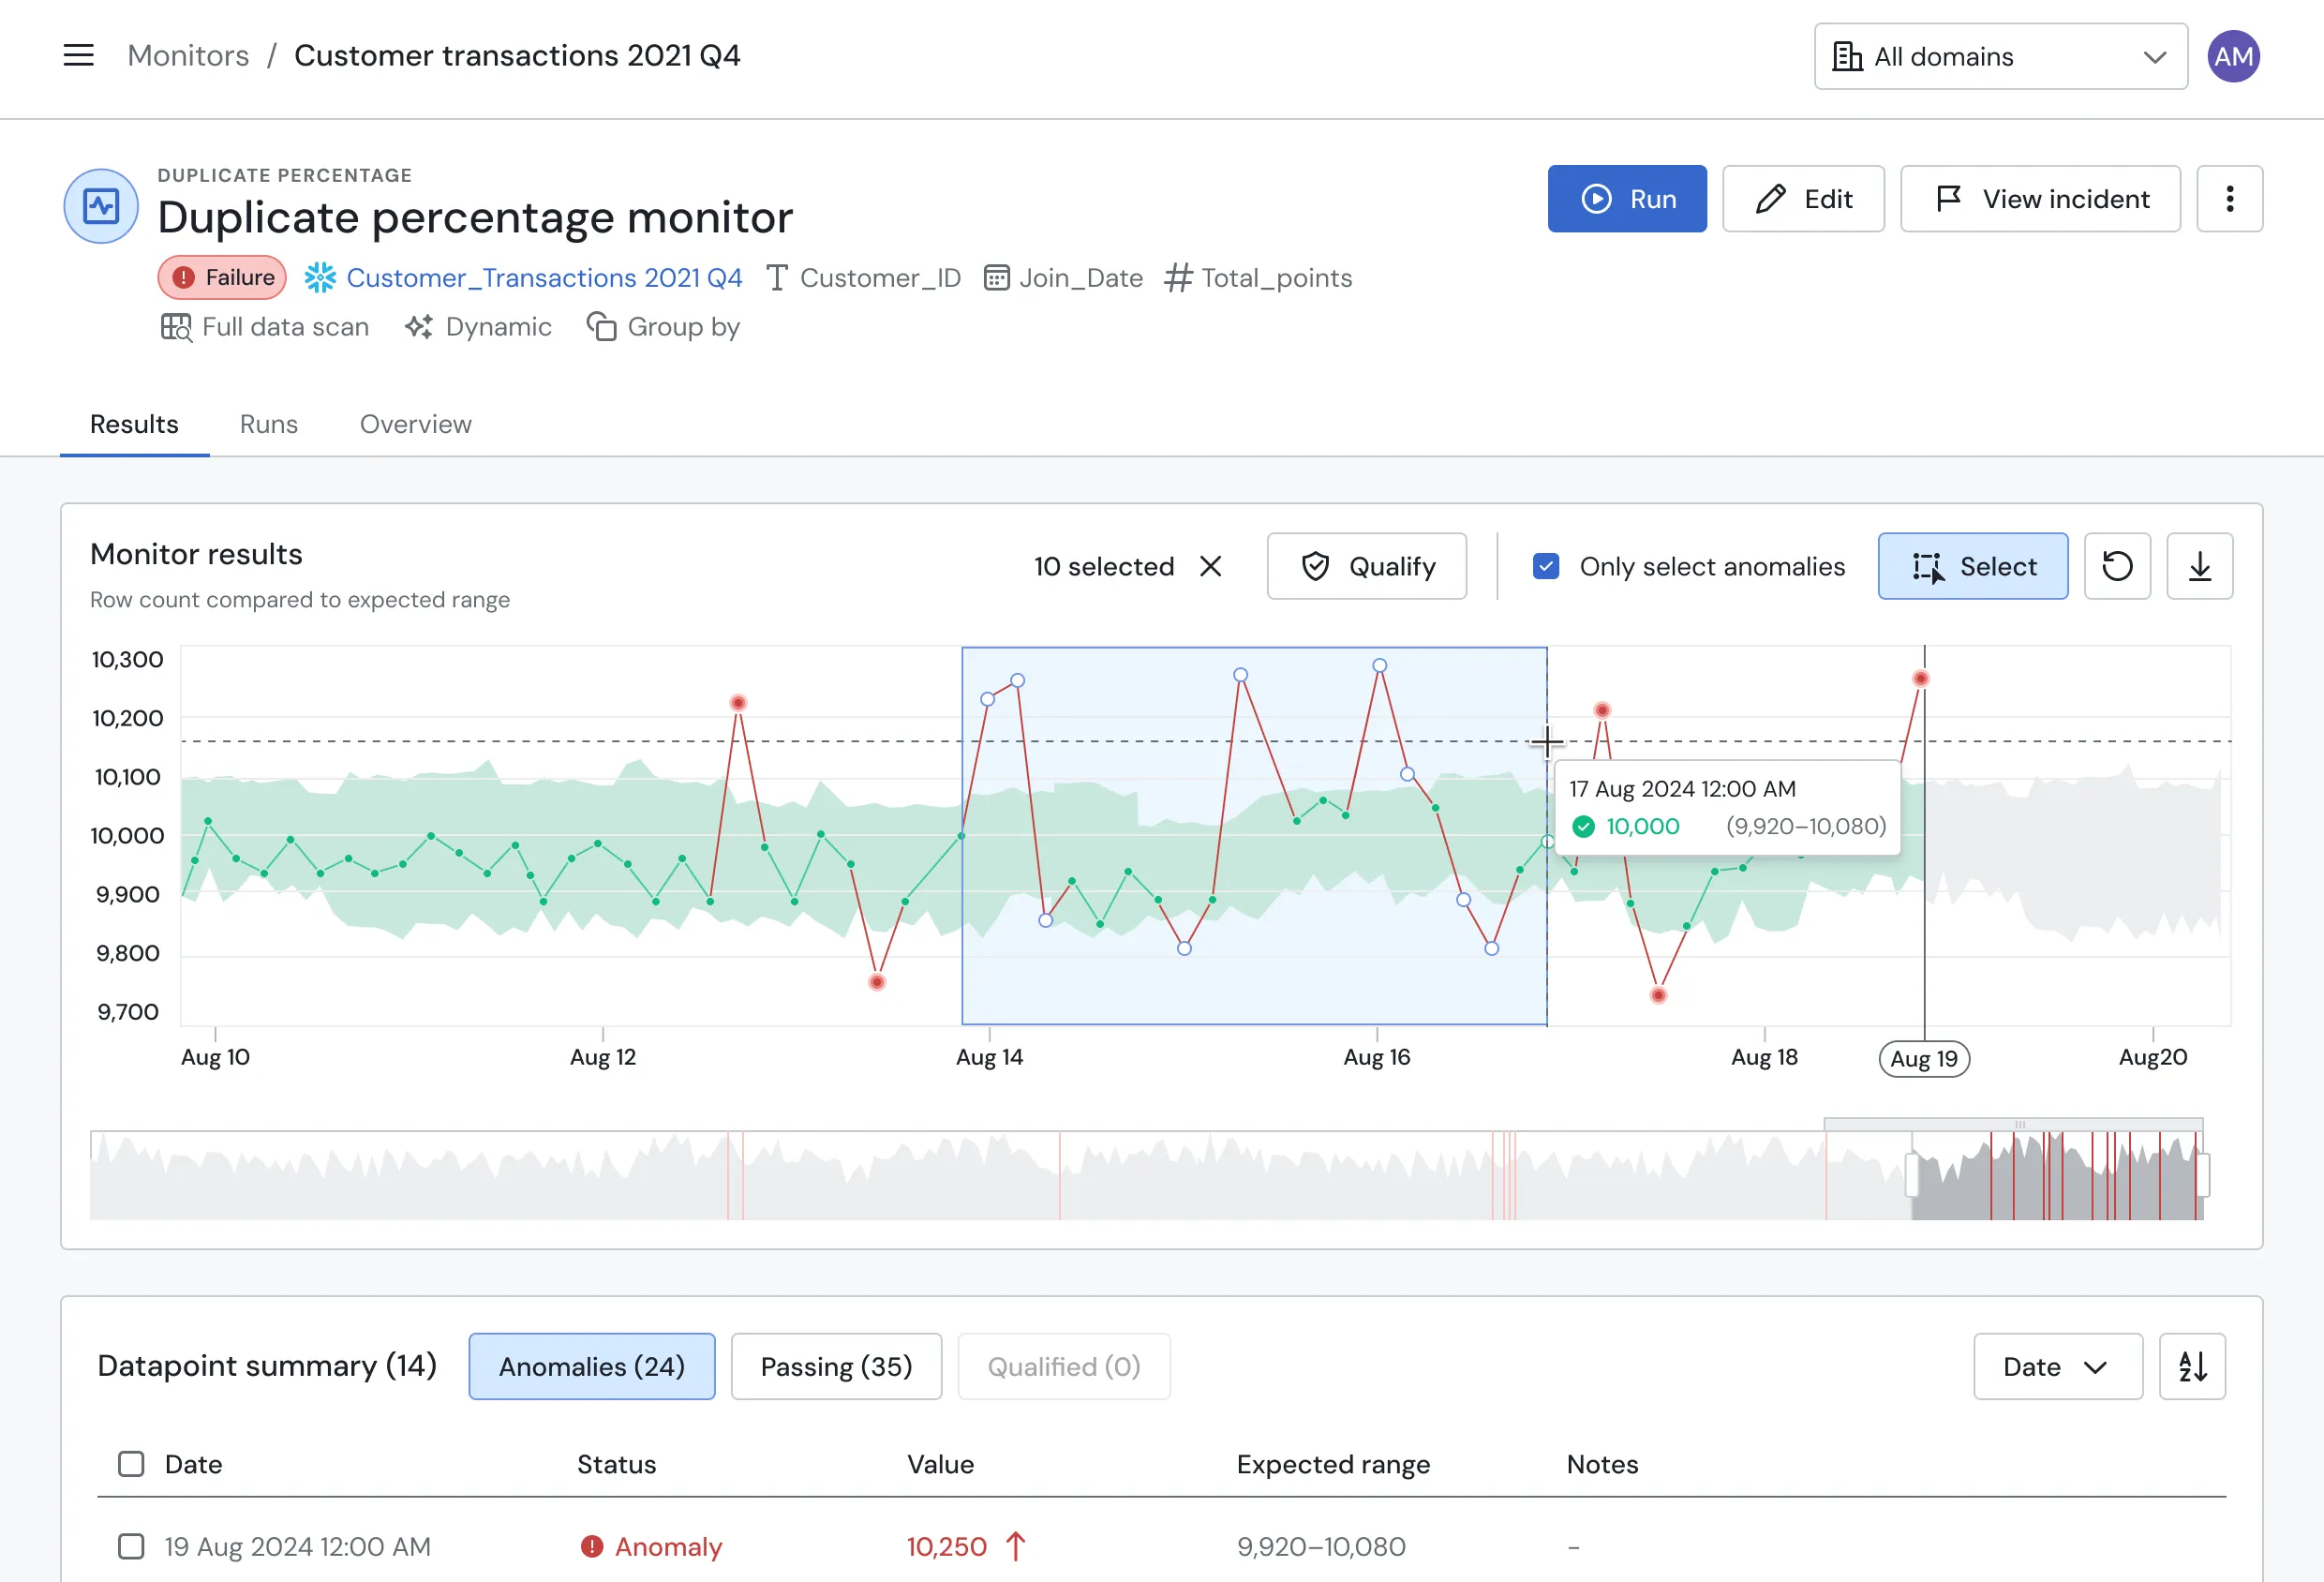Click the Run button
This screenshot has width=2324, height=1582.
(x=1627, y=199)
